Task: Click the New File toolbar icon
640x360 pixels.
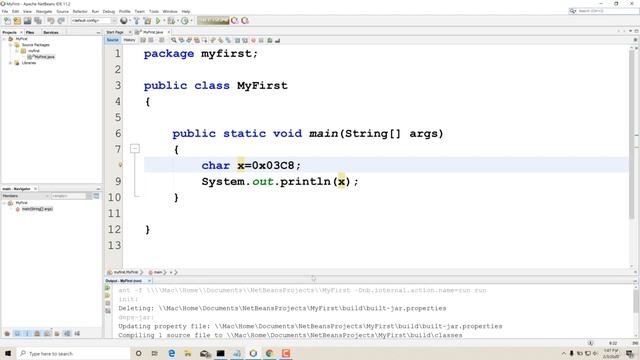Action: (7, 20)
